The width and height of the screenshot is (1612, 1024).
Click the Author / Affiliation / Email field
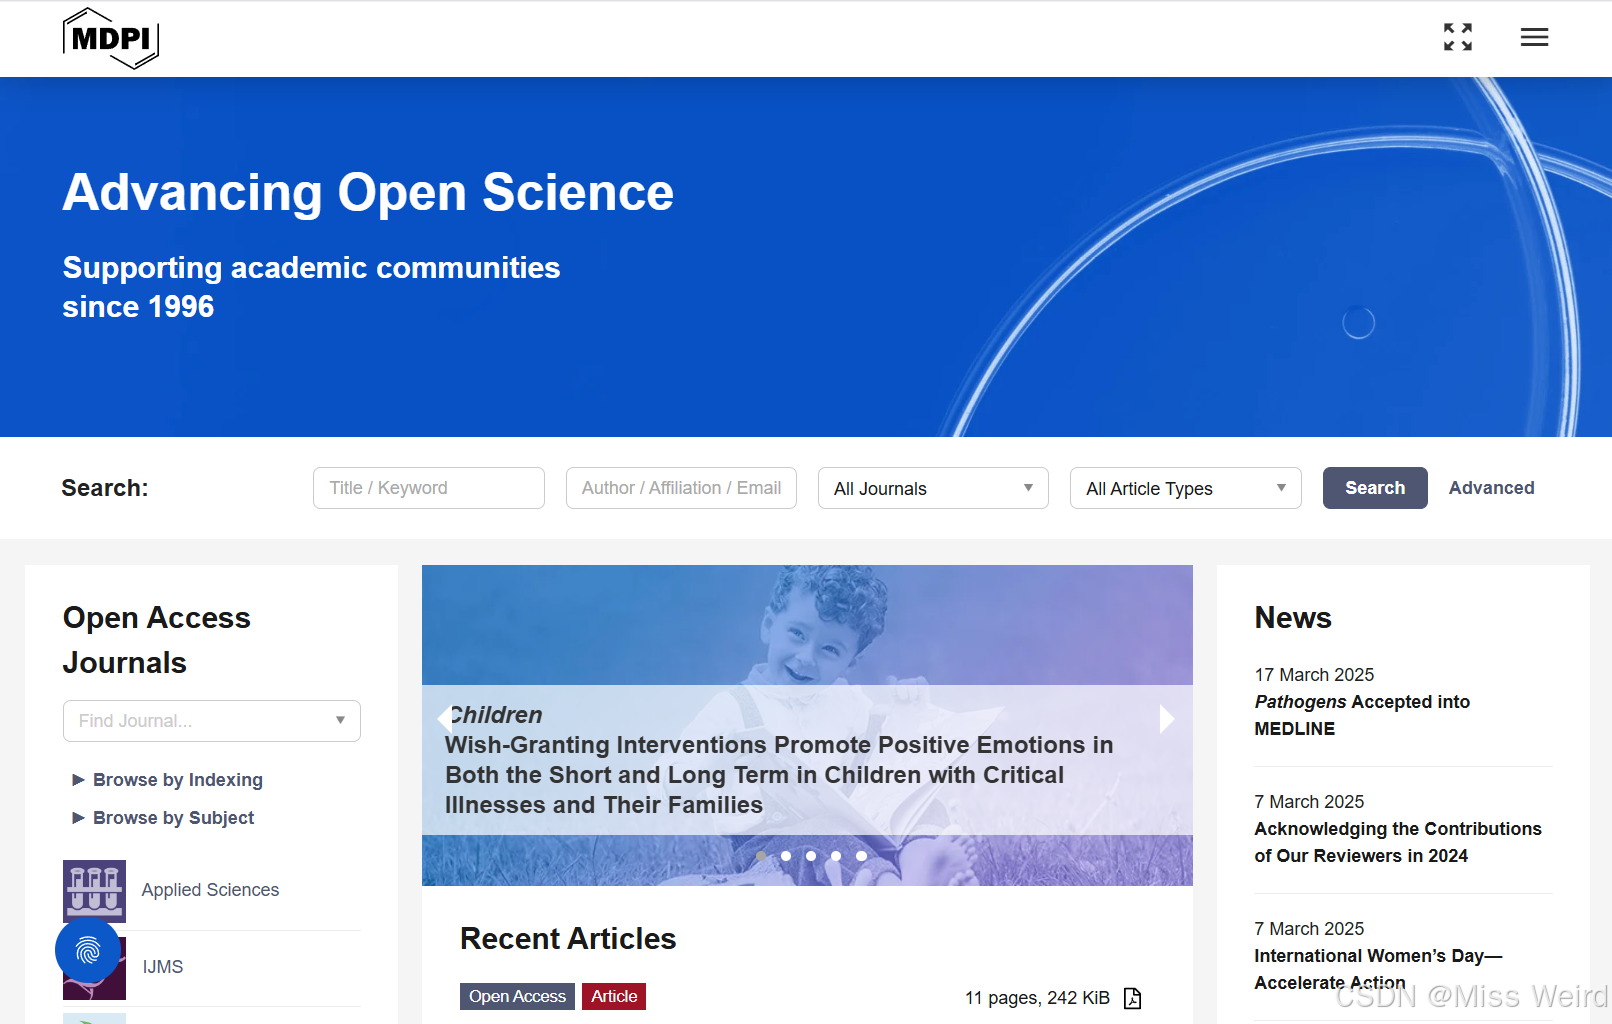pyautogui.click(x=681, y=488)
